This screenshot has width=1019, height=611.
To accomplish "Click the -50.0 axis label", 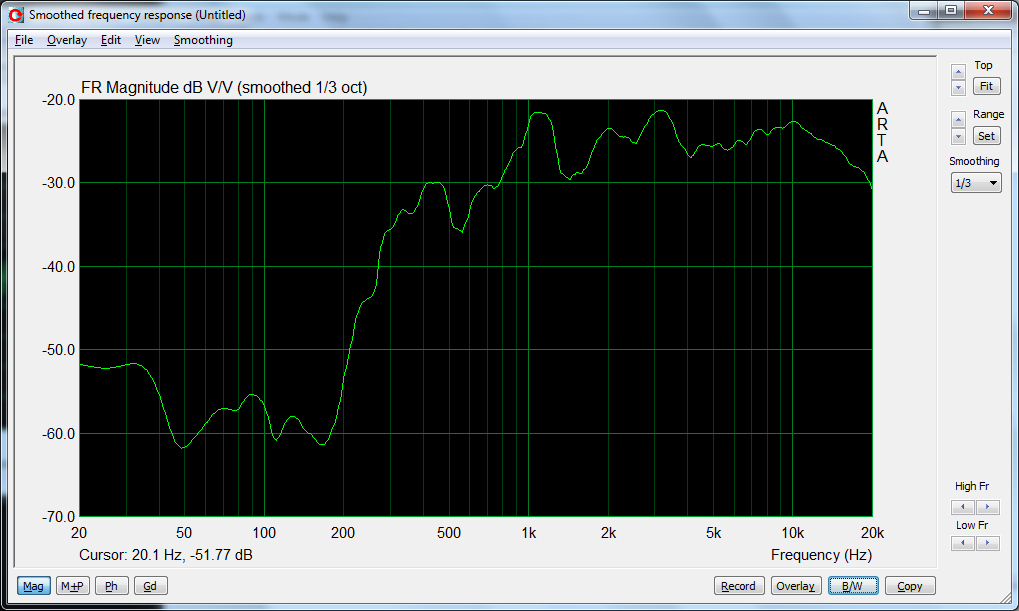I will click(x=58, y=350).
